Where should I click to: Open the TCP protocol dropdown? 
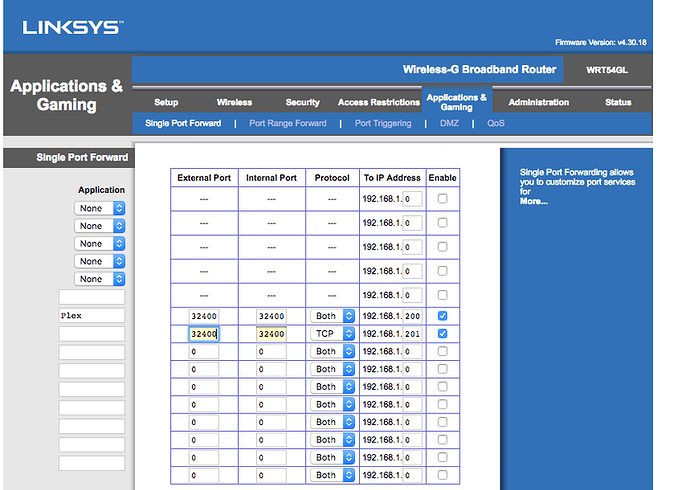332,333
